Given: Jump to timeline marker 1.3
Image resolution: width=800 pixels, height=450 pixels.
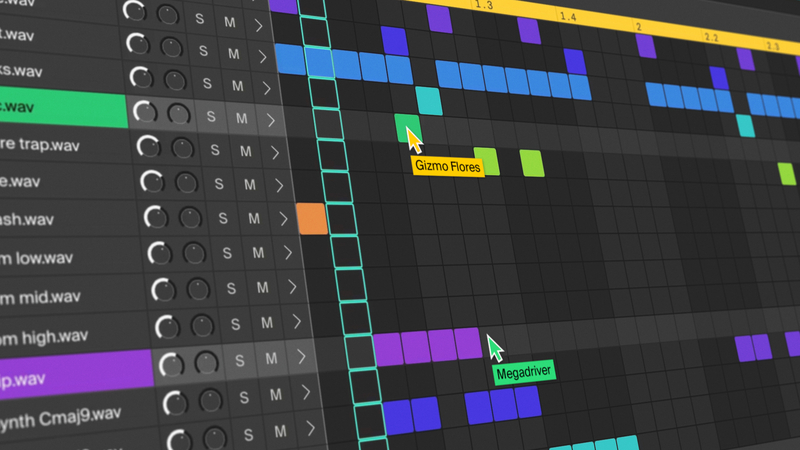Looking at the screenshot, I should point(483,6).
